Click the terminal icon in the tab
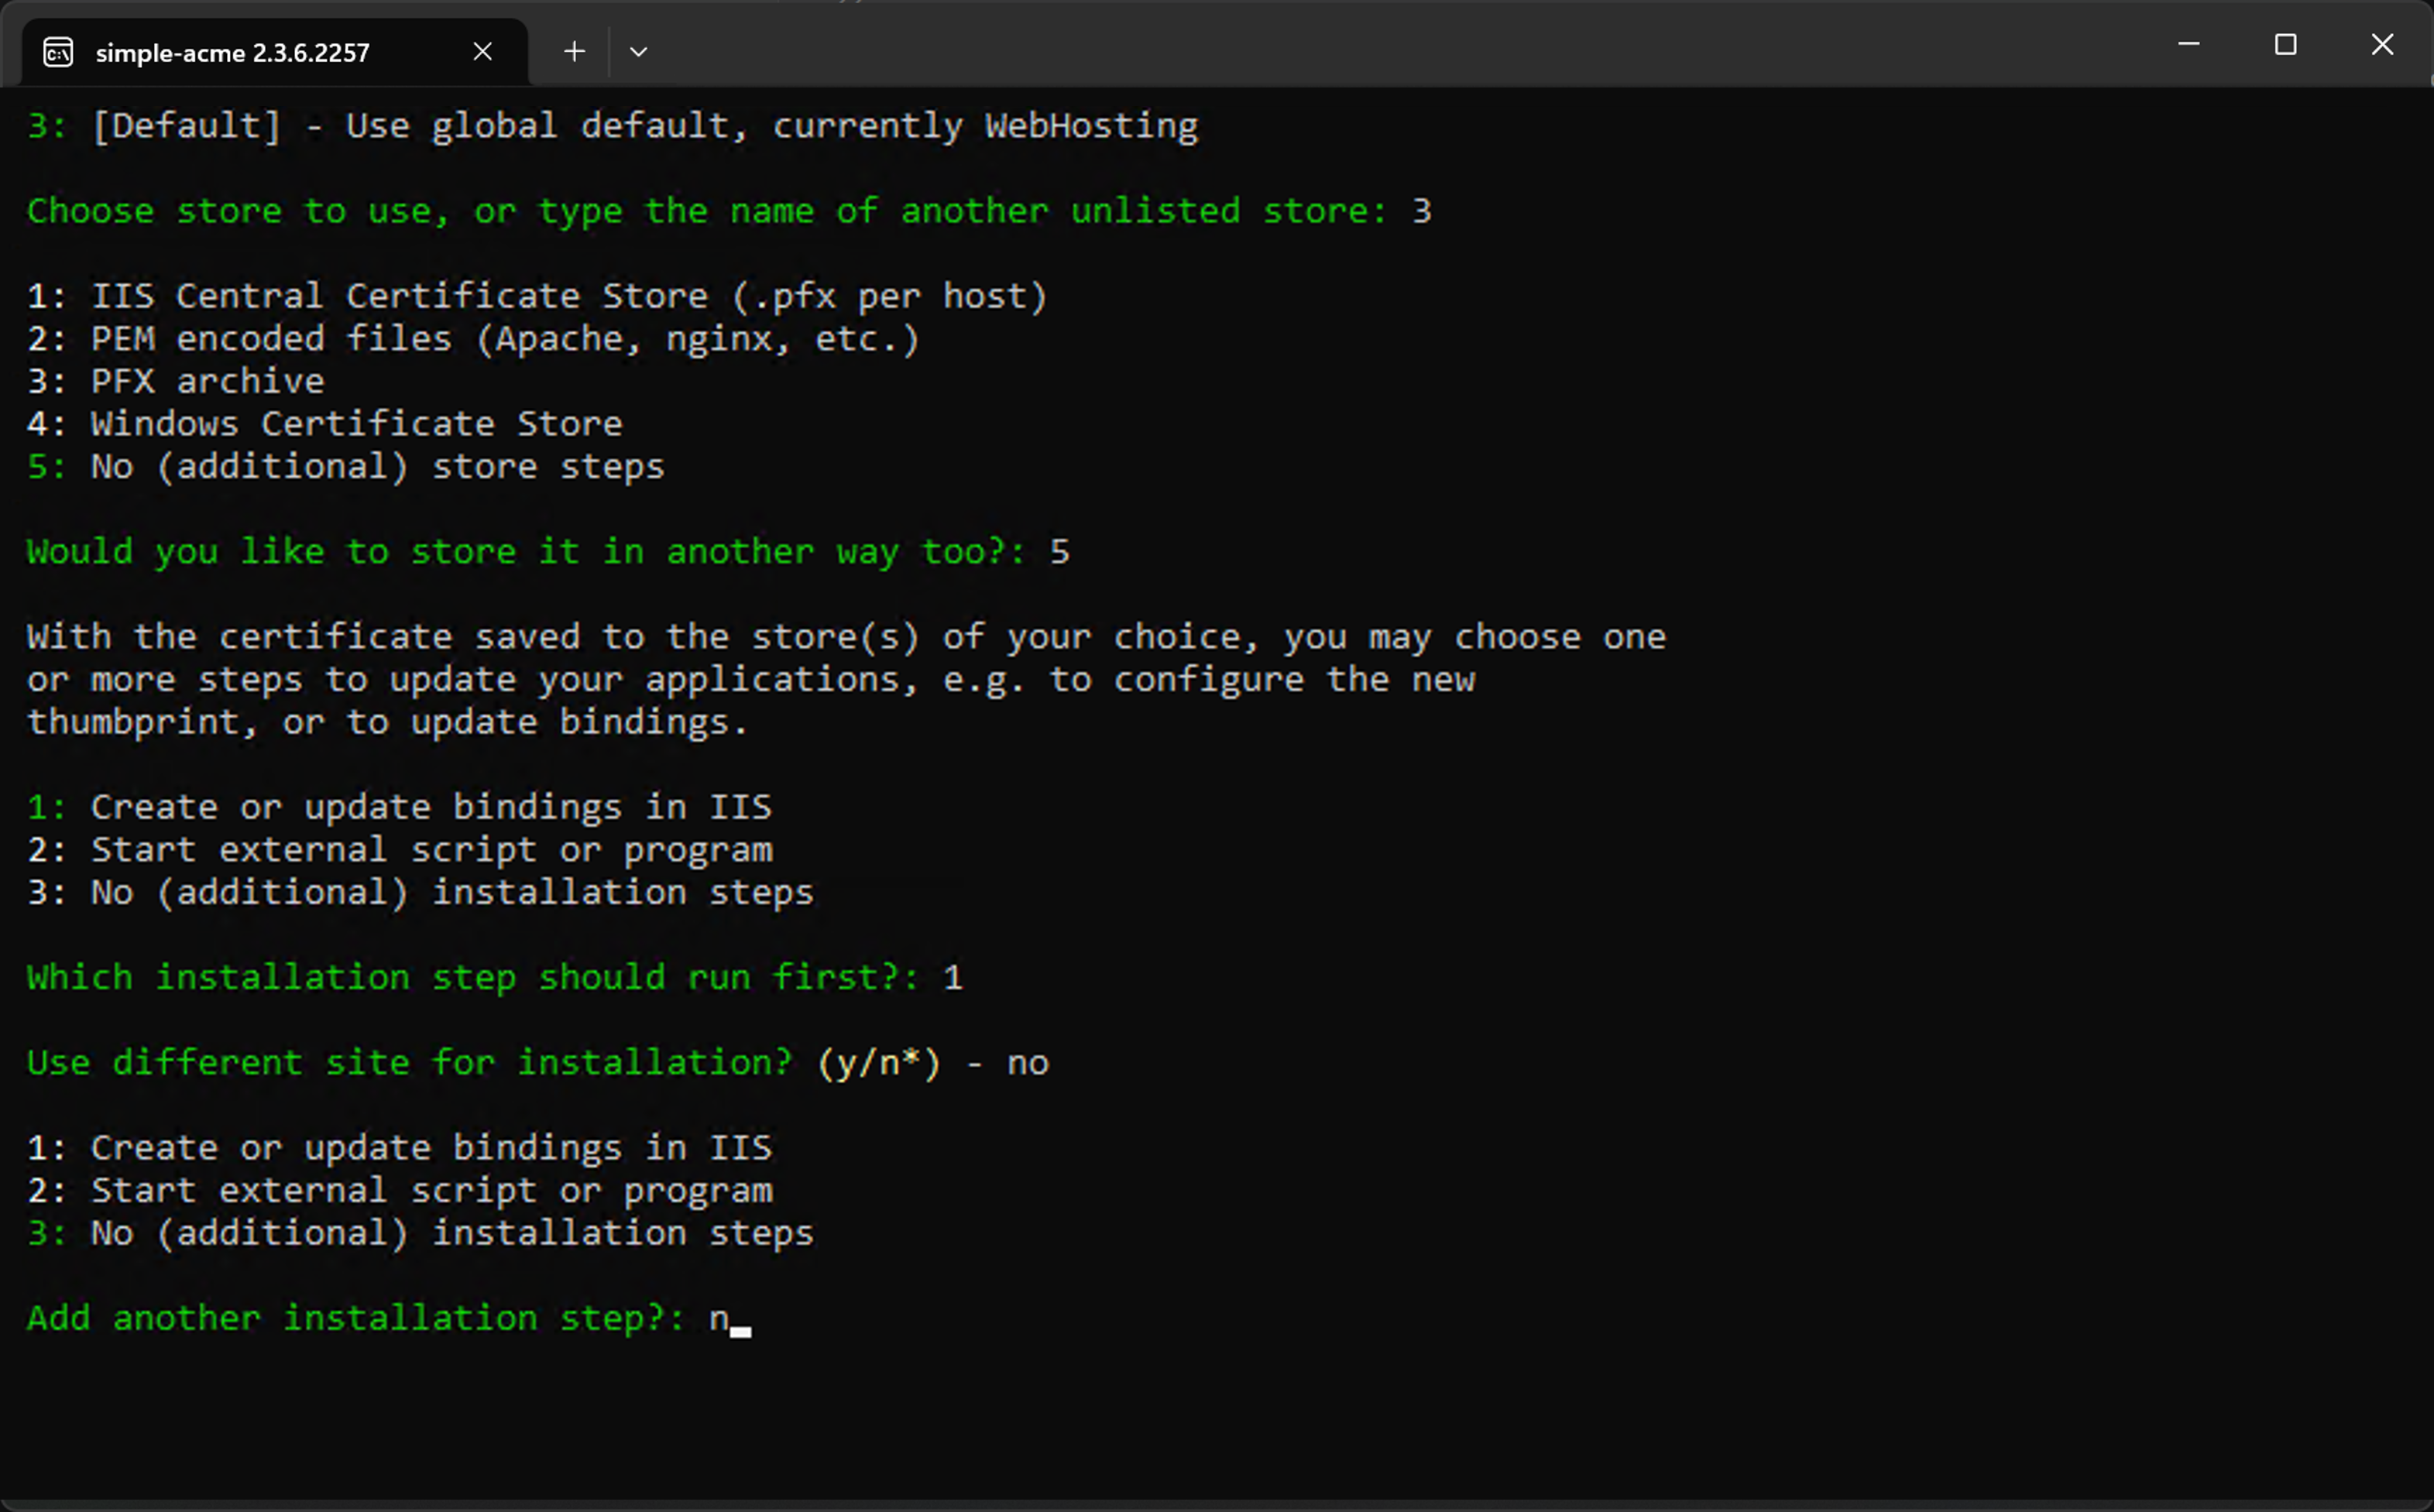The height and width of the screenshot is (1512, 2434). 58,52
